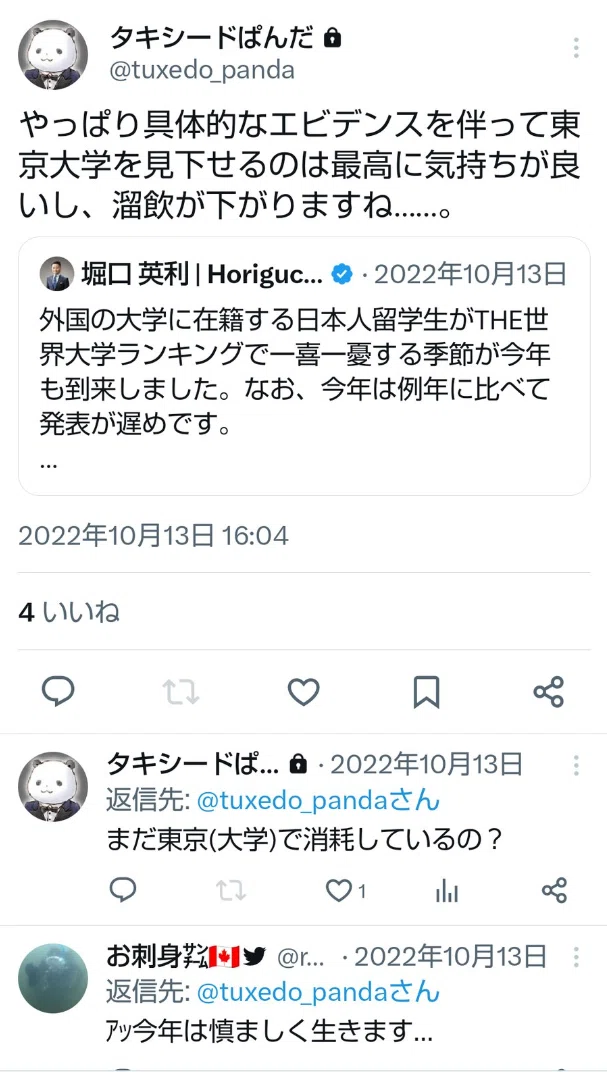
Task: Retweet the まだ東京(大学) reply tweet
Action: (x=230, y=890)
